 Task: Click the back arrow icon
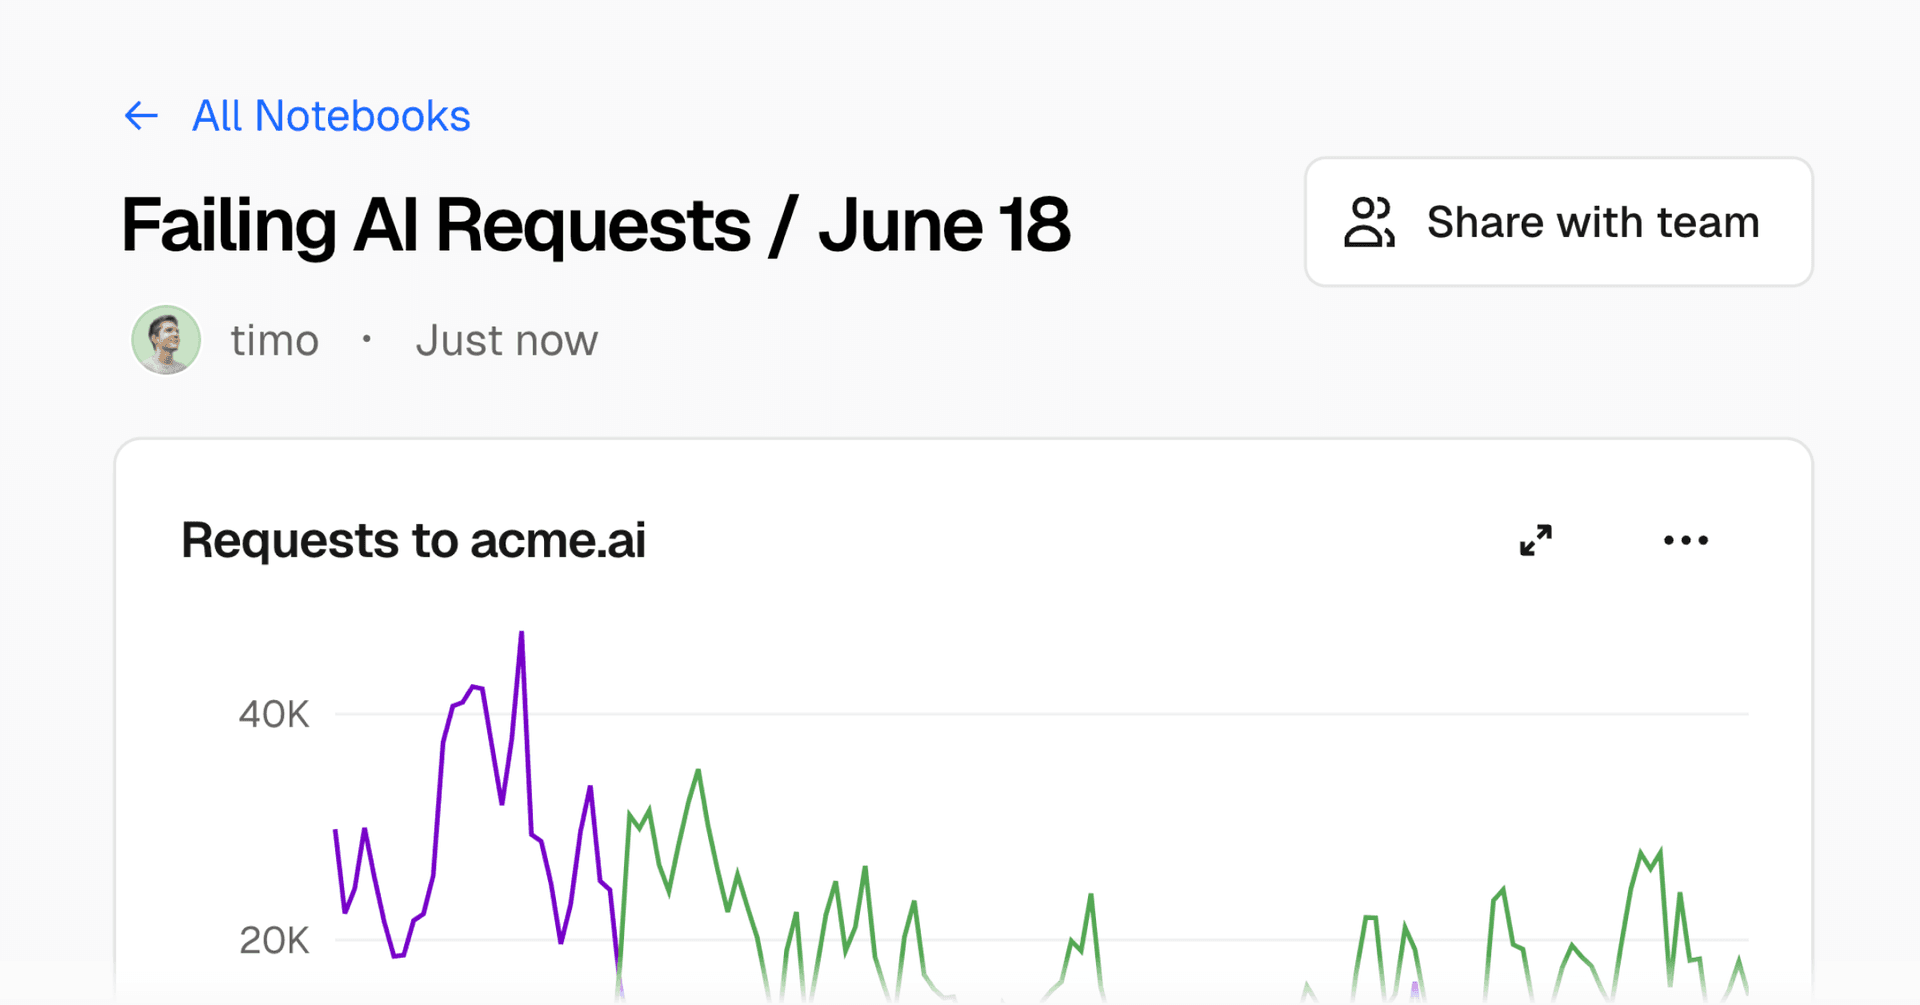click(x=141, y=116)
